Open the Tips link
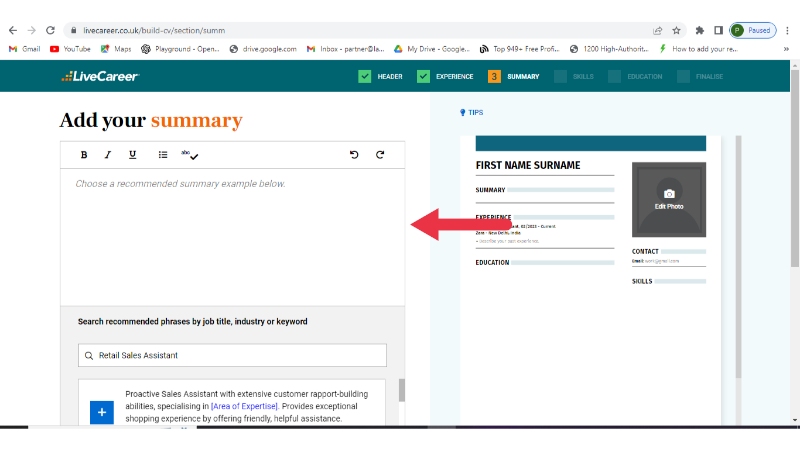800x449 pixels. point(471,113)
